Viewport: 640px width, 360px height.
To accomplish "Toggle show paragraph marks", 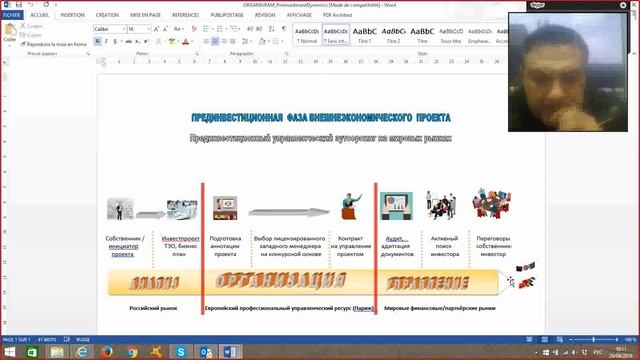I will (x=284, y=29).
